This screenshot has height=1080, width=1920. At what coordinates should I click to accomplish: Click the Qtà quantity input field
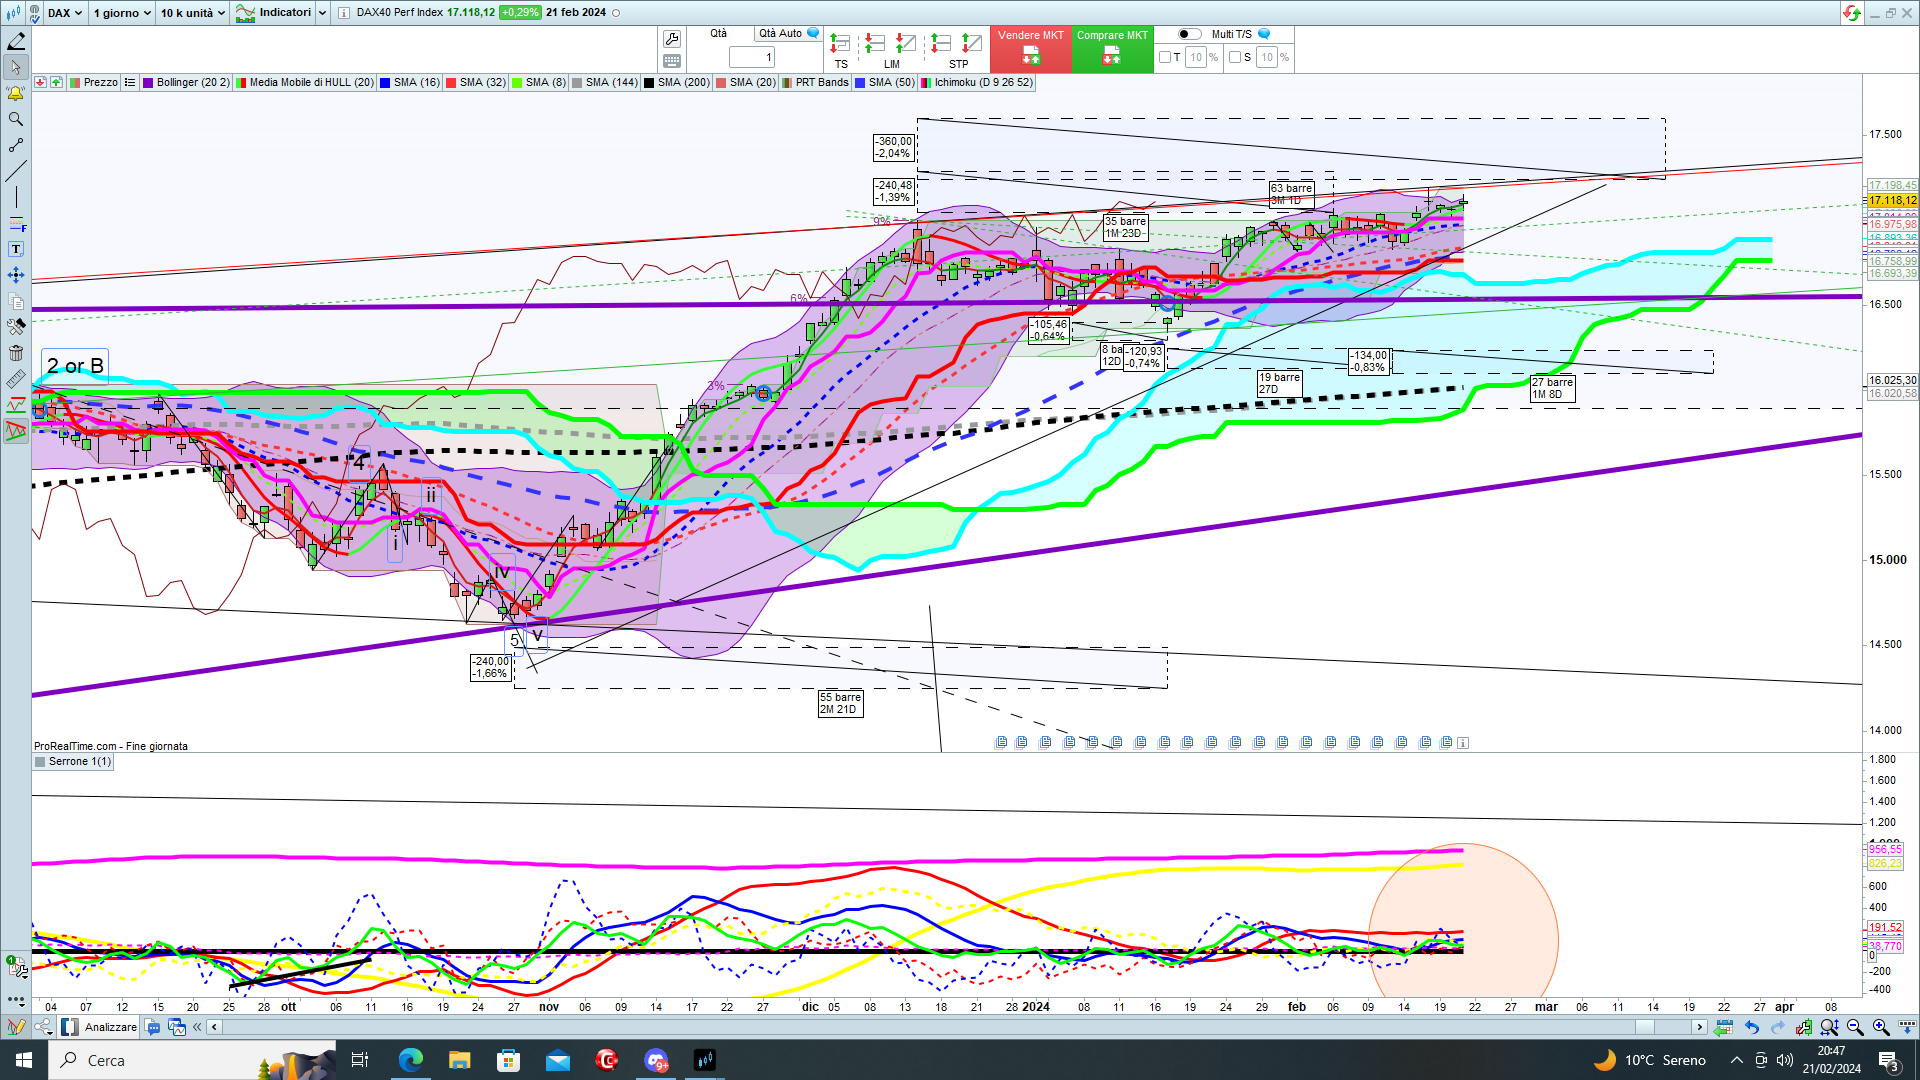752,57
